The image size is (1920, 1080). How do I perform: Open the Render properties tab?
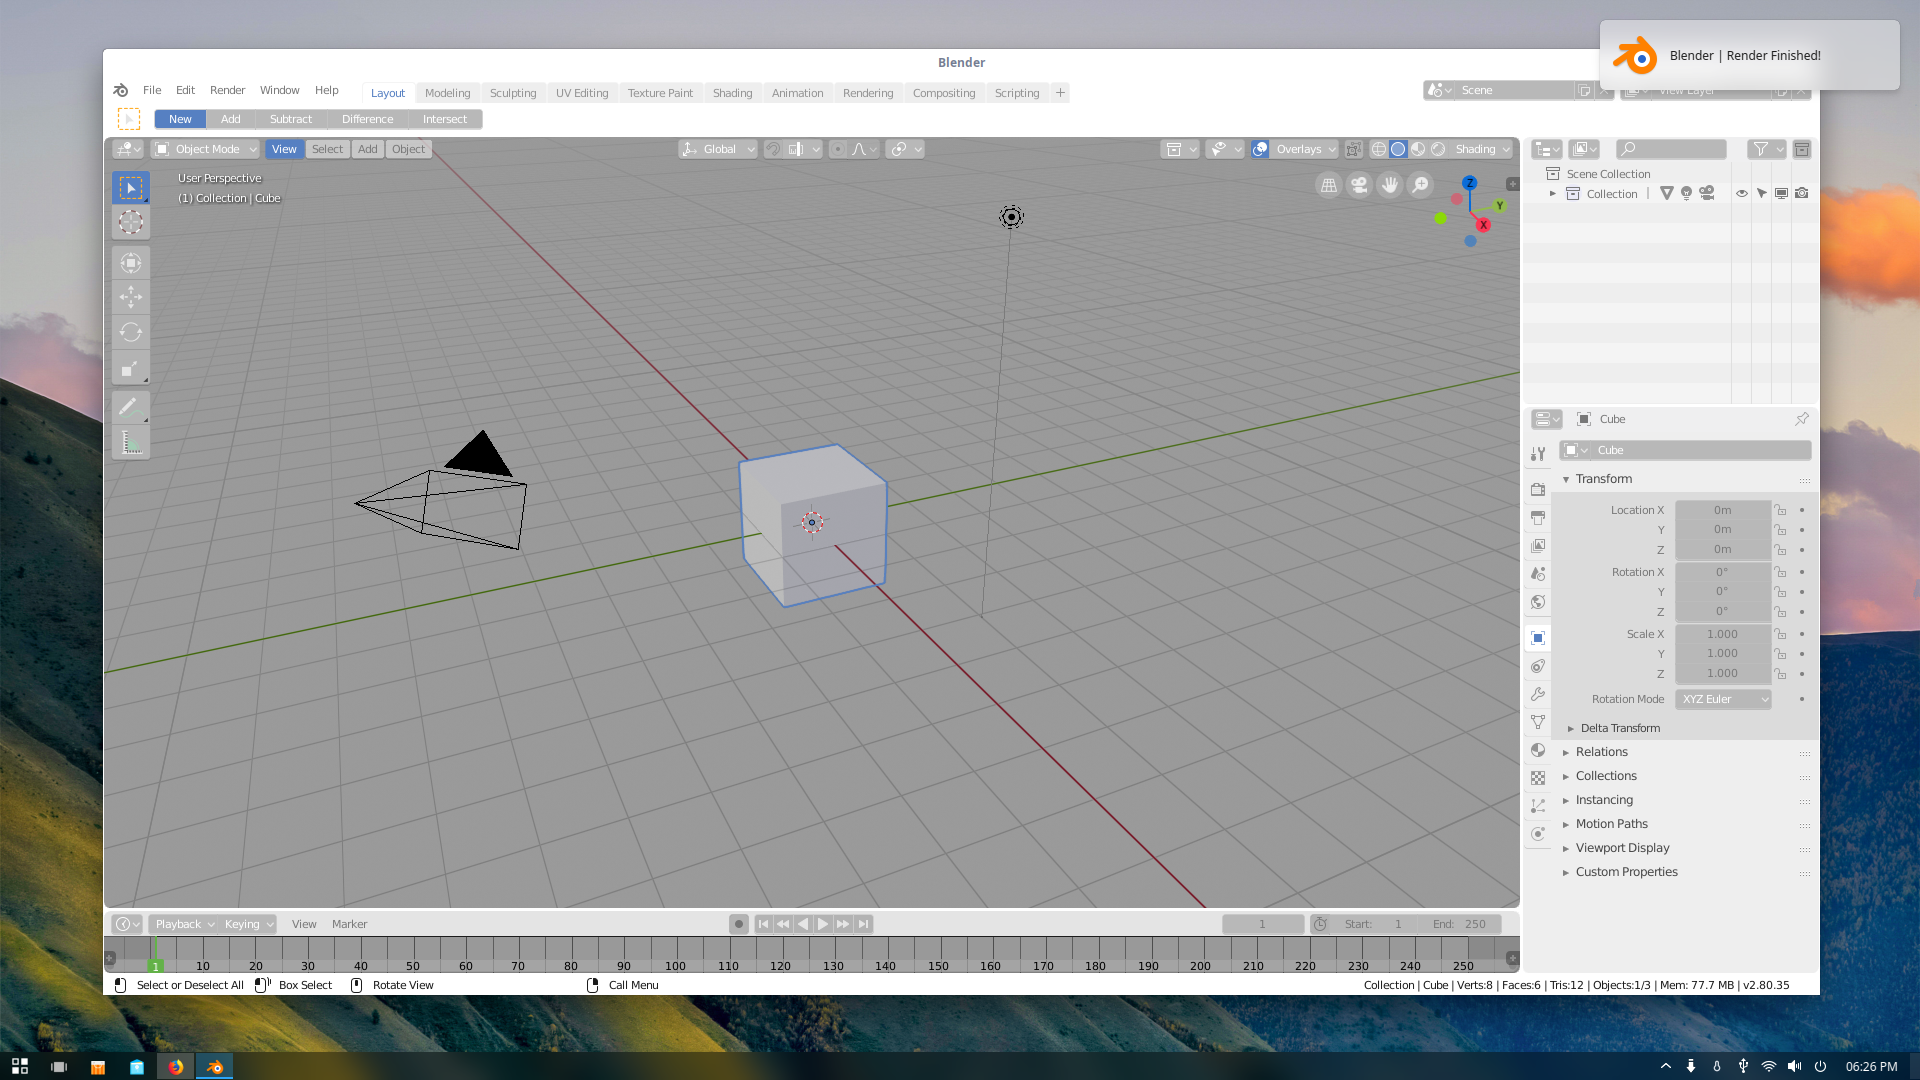1538,490
